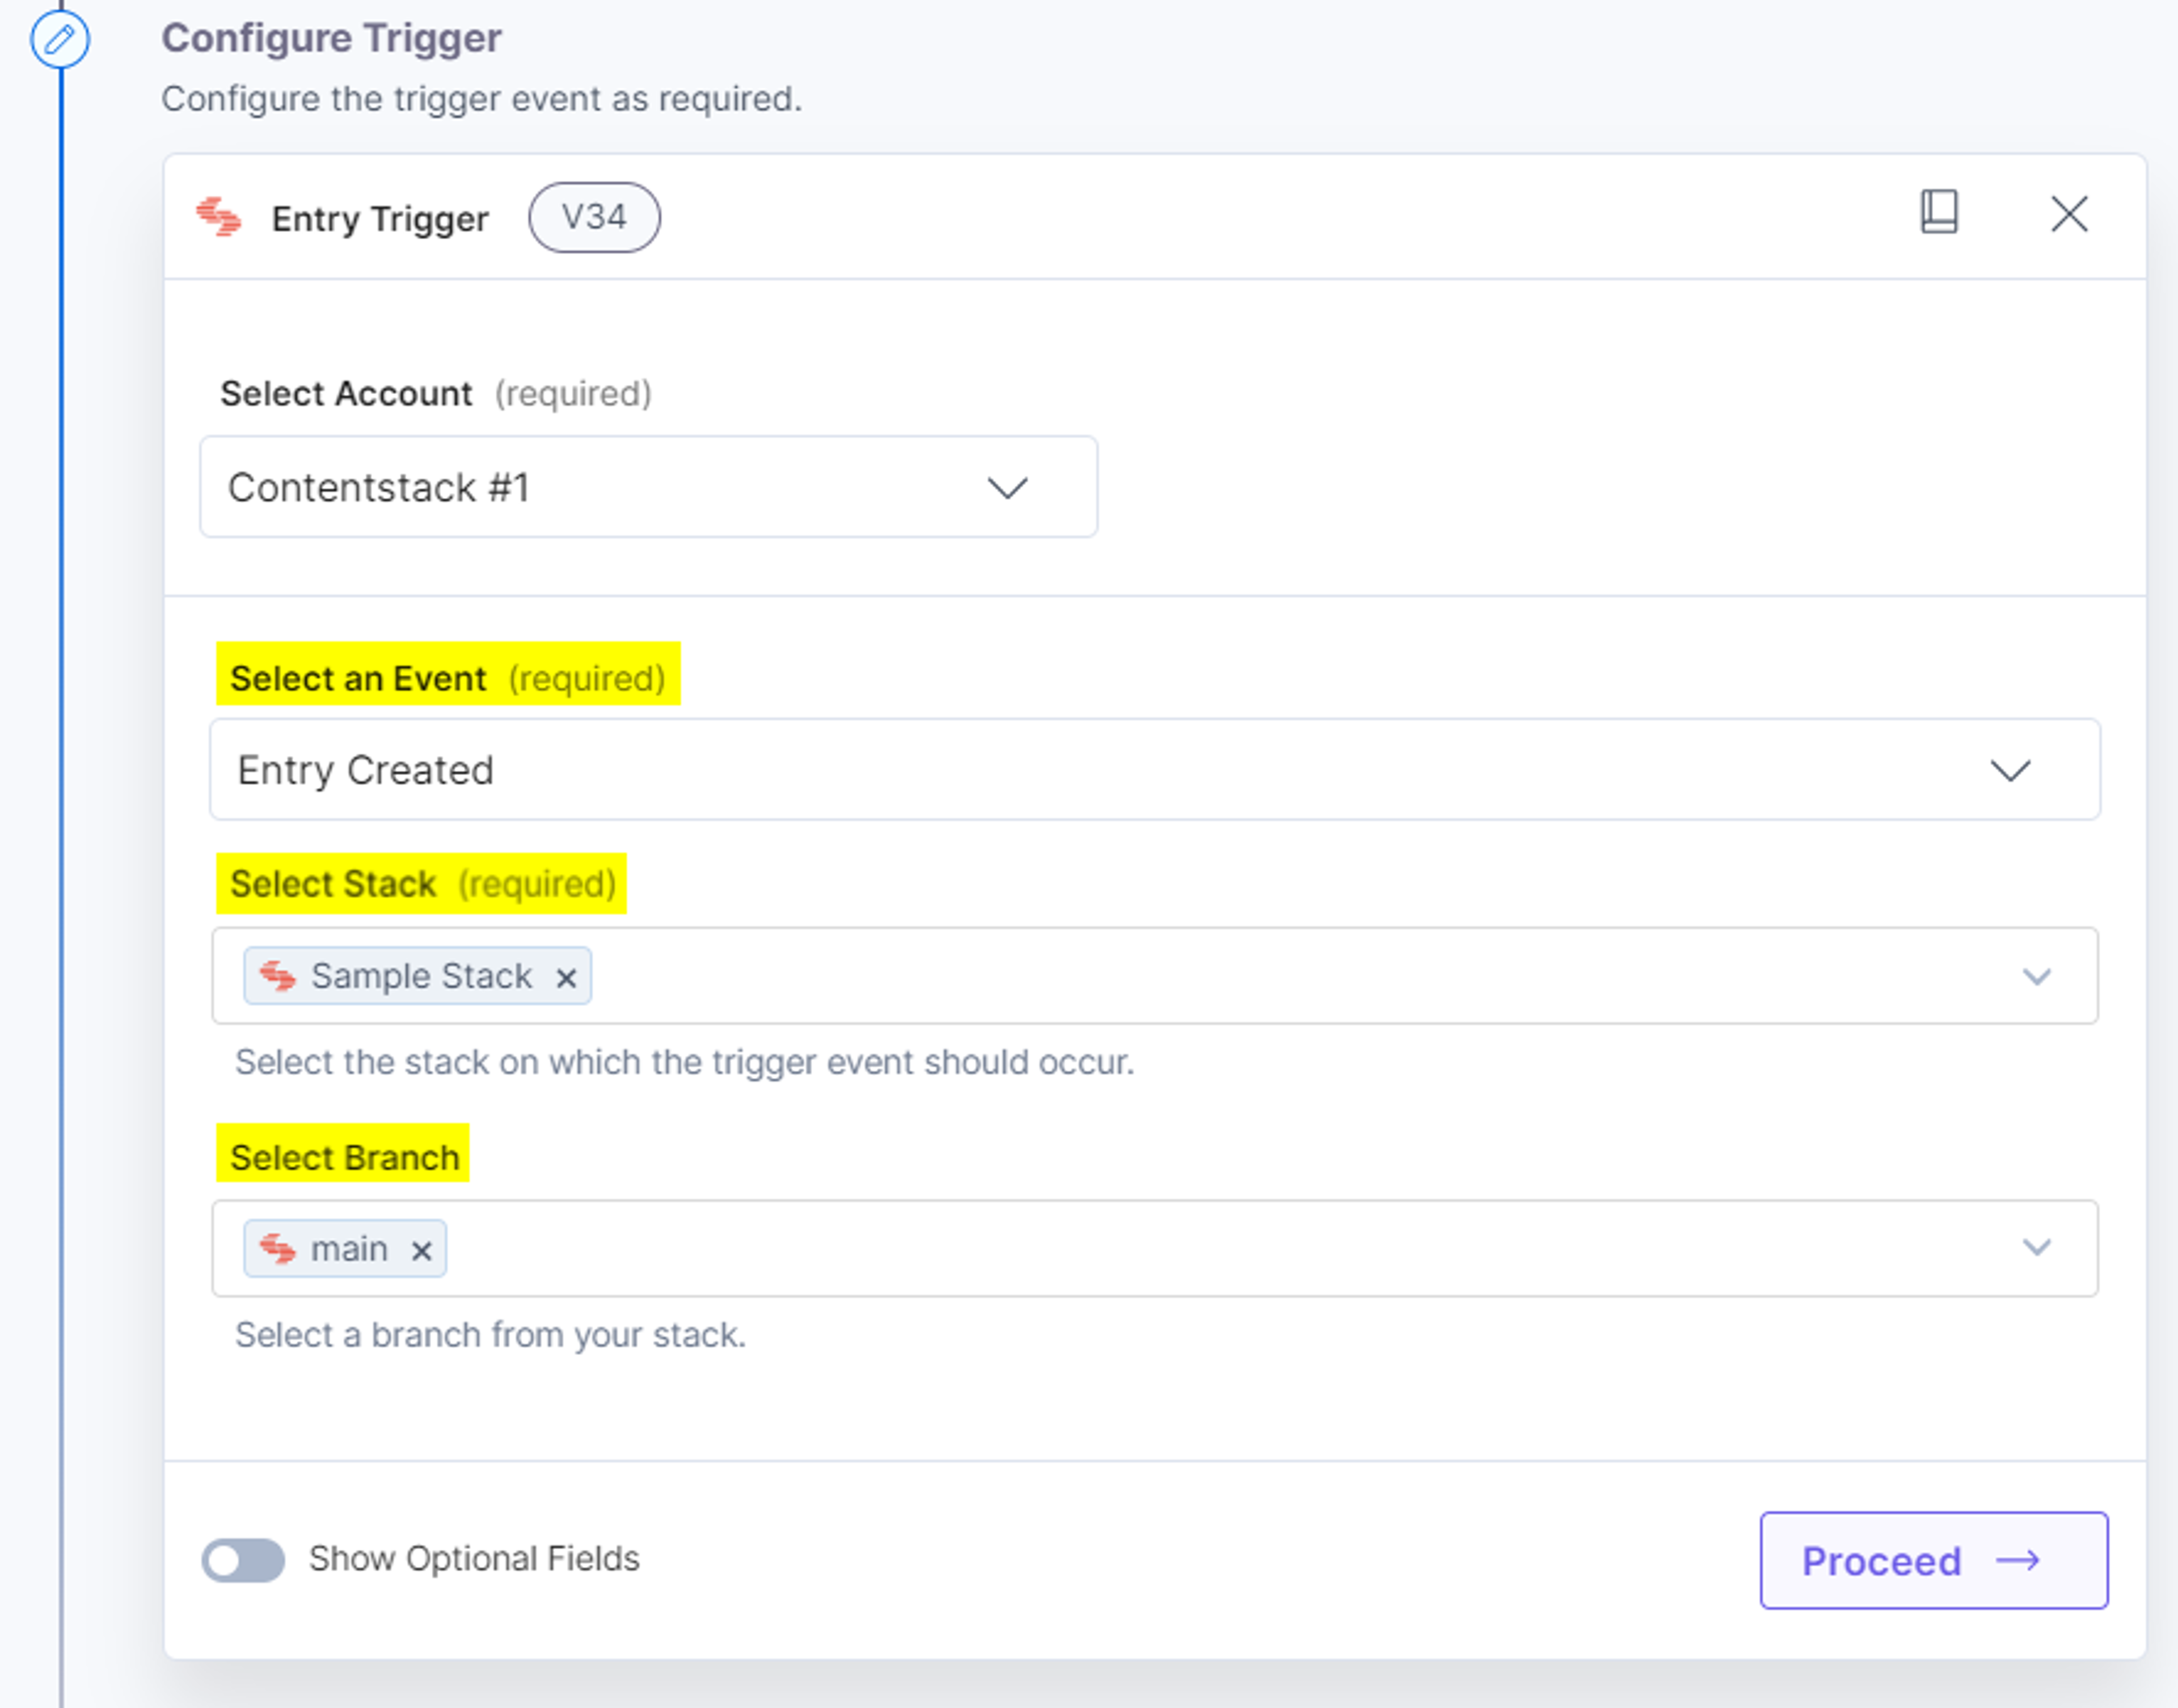Click the Proceed button

[1934, 1560]
